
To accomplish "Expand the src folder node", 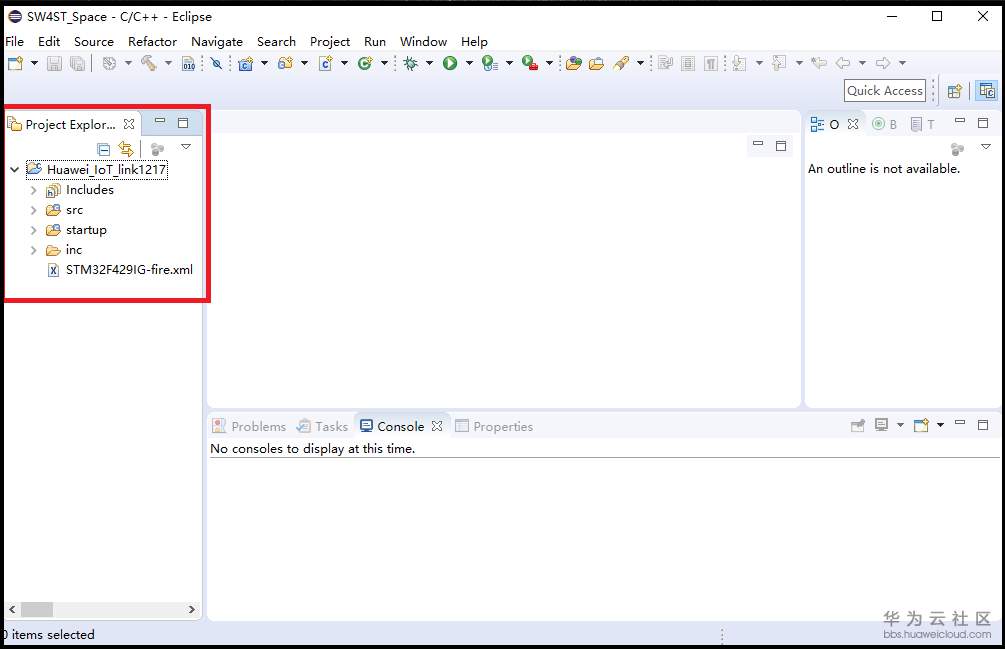I will [x=33, y=210].
